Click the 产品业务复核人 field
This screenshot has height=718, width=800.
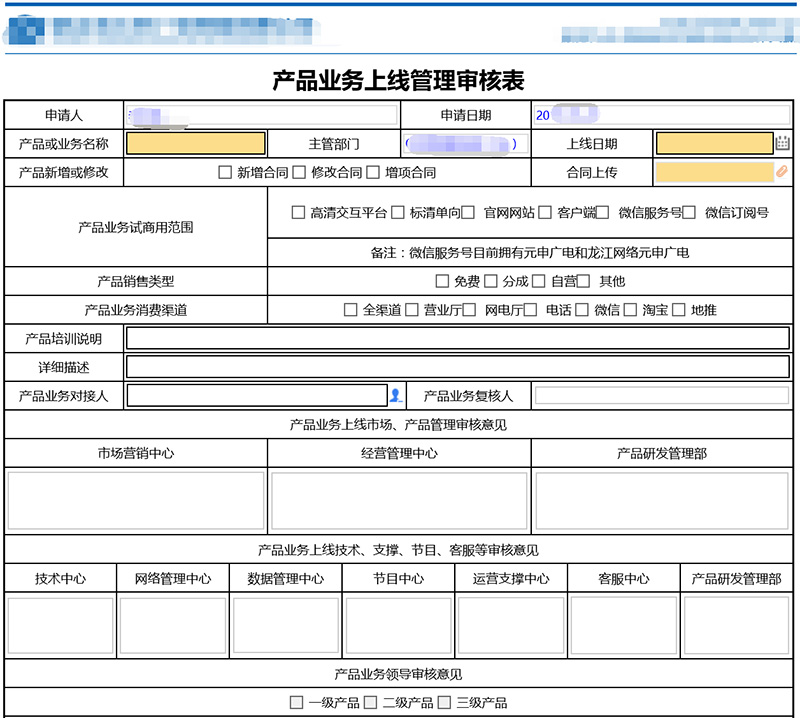pyautogui.click(x=662, y=396)
